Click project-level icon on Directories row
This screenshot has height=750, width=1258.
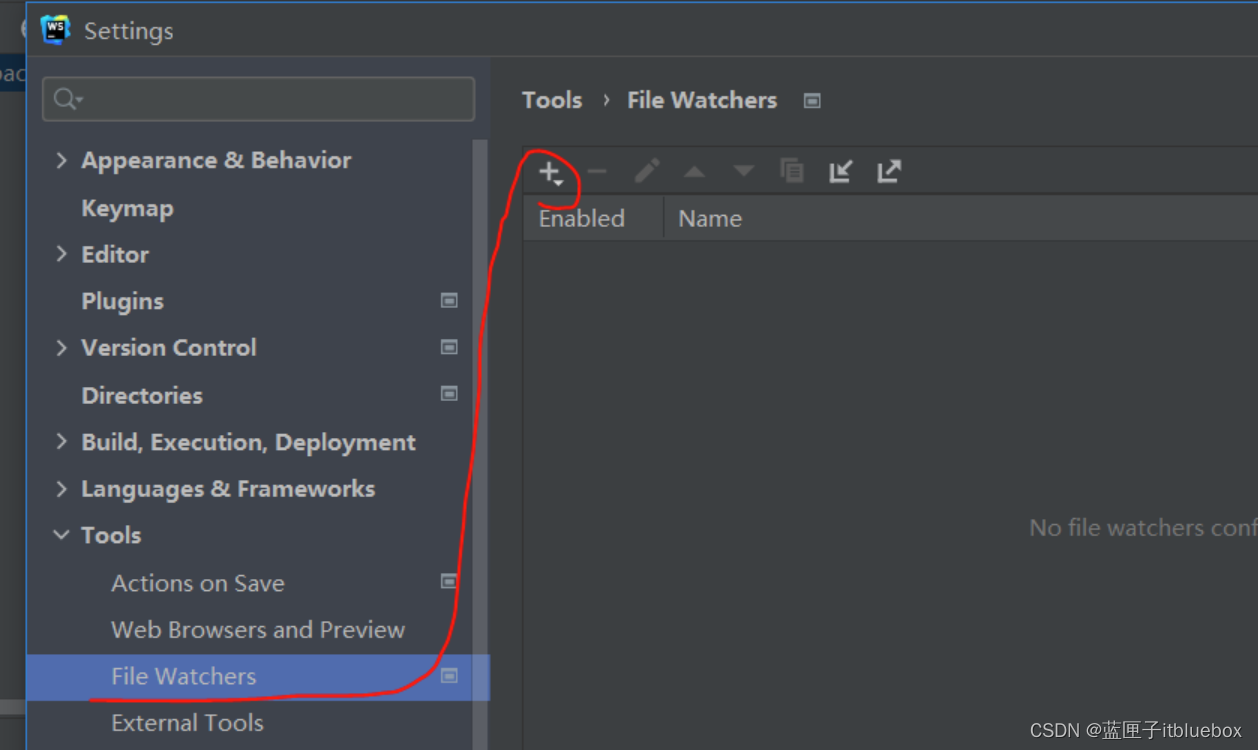click(x=449, y=394)
